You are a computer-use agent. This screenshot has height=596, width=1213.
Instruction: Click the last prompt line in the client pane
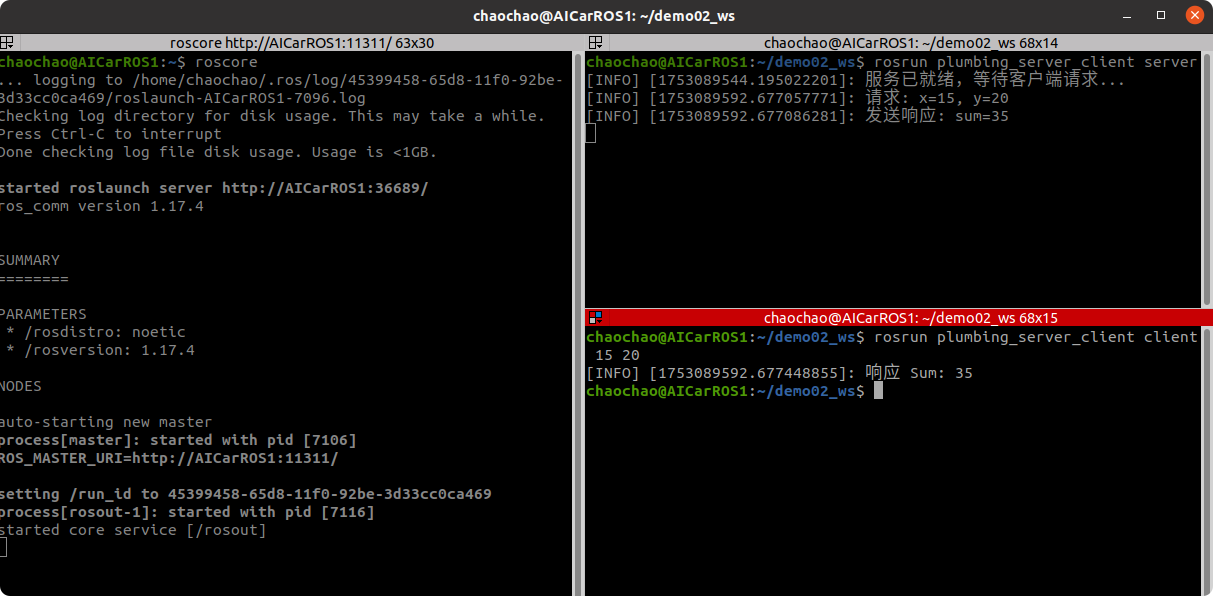click(735, 391)
